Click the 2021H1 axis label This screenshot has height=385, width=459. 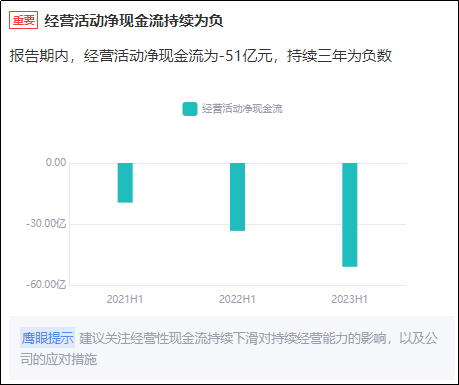(125, 299)
